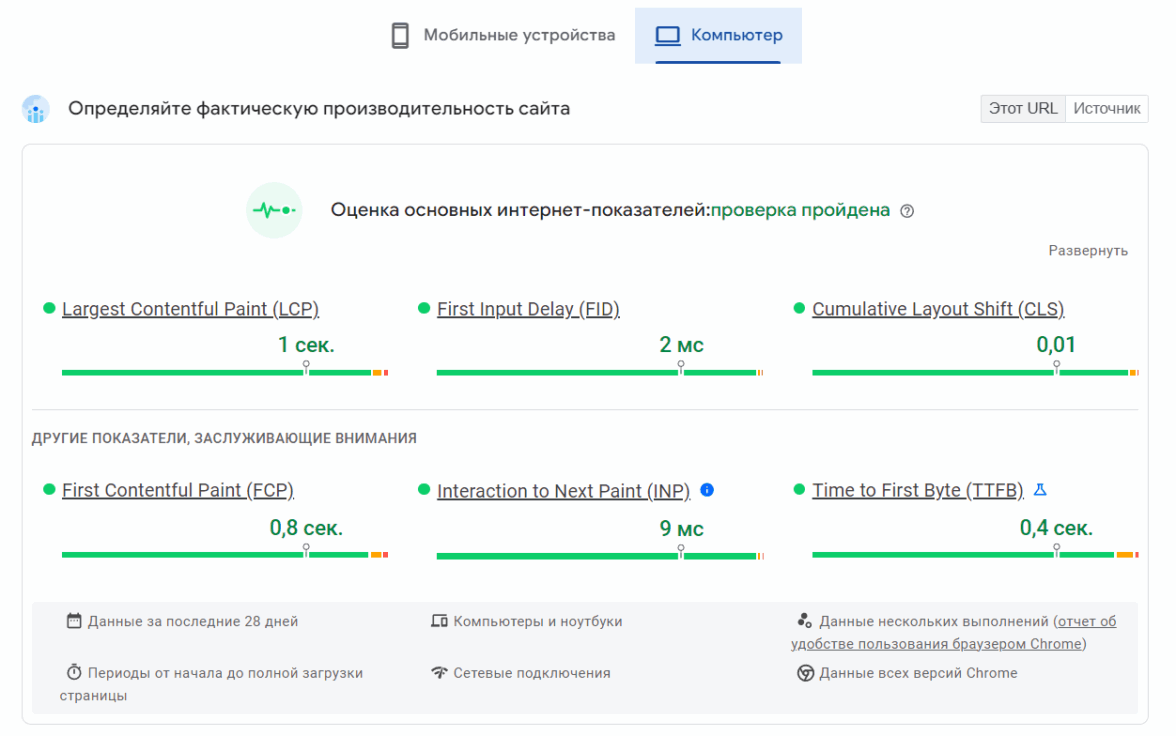Click the mobile phone icon
The image size is (1176, 736).
400,36
